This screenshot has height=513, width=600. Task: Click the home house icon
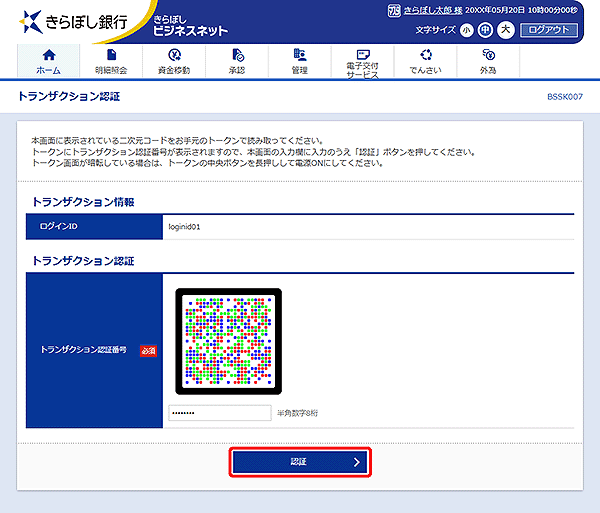pyautogui.click(x=49, y=55)
